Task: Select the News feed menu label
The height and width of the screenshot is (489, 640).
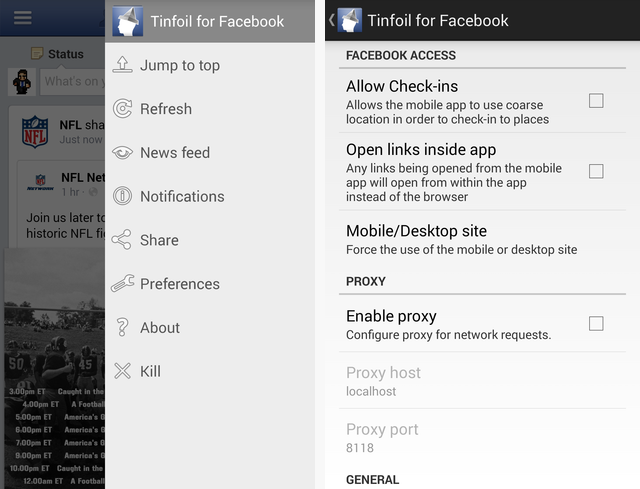Action: pos(175,153)
